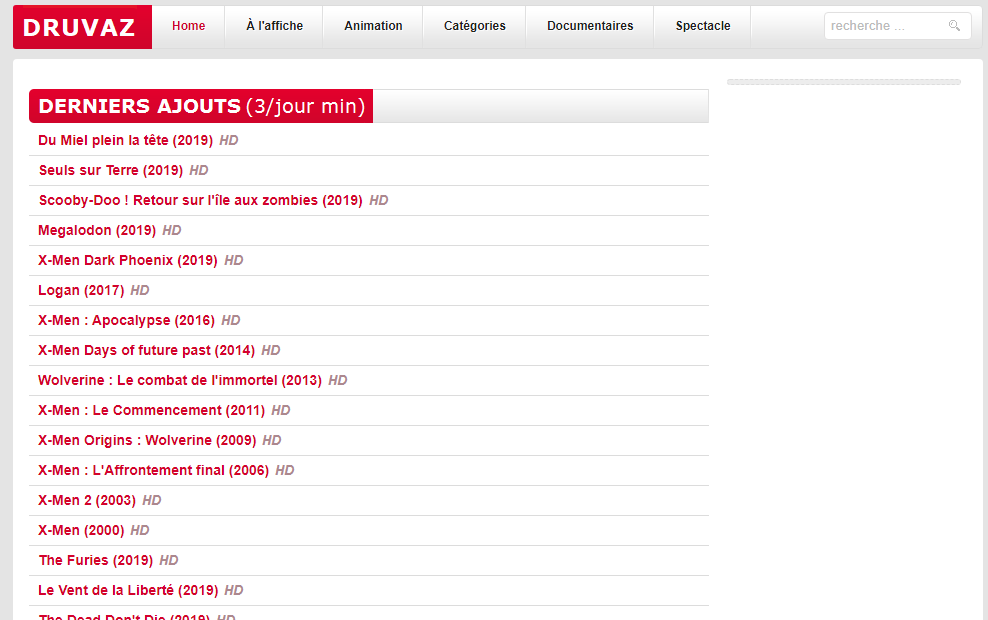Open The Furies (2019) link

(96, 561)
